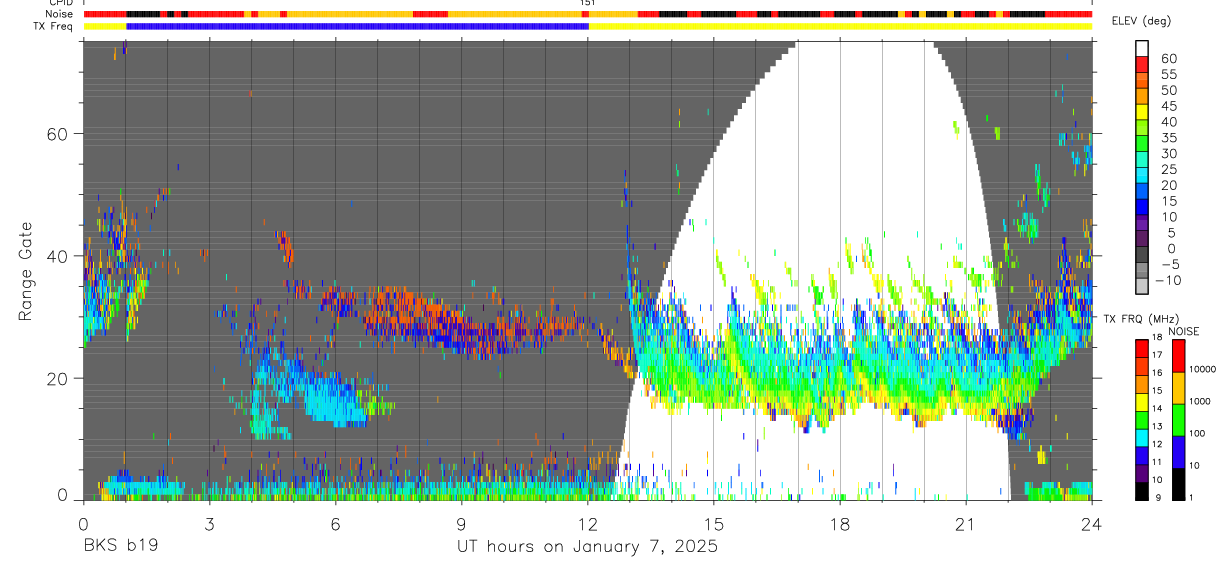Click the '20' tick label on the Range Gate axis
Viewport: 1228px width, 567px height.
[56, 378]
